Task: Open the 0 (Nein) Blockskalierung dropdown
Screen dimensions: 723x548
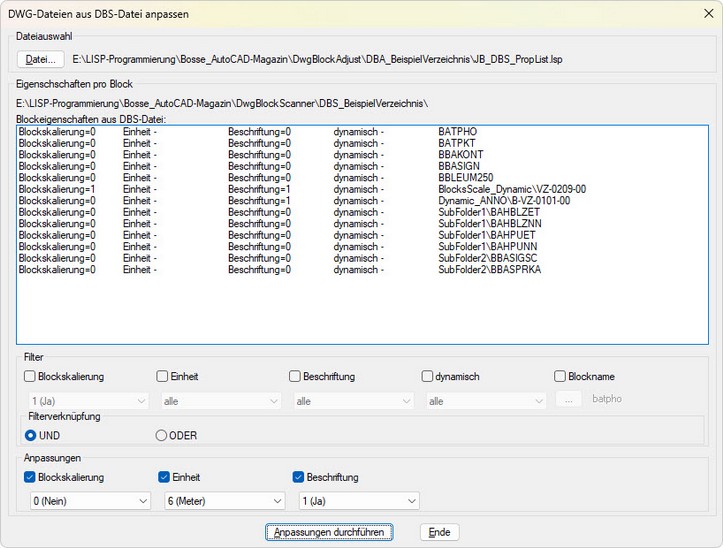Action: [90, 500]
